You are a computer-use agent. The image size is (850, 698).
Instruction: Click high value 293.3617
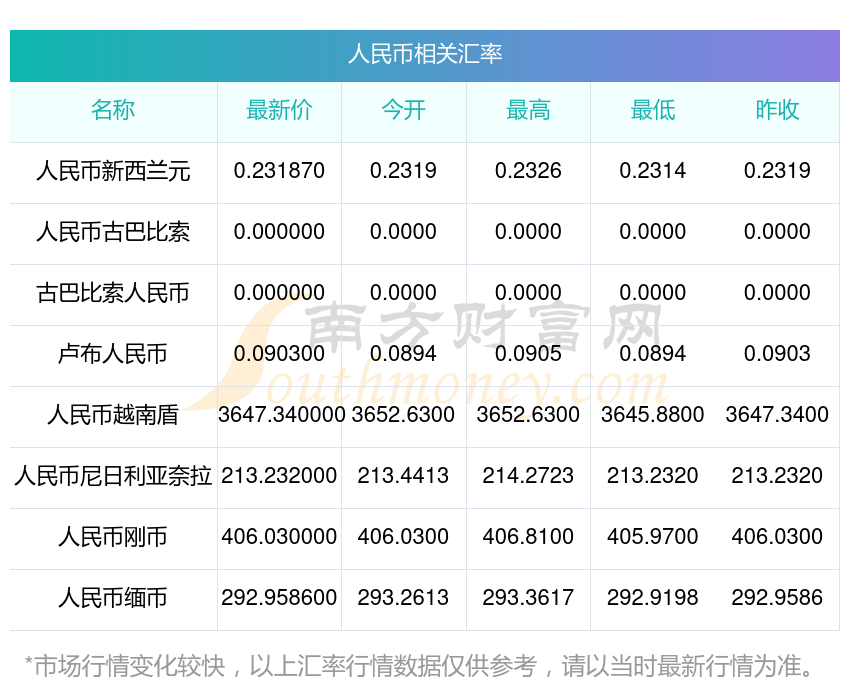tap(528, 597)
